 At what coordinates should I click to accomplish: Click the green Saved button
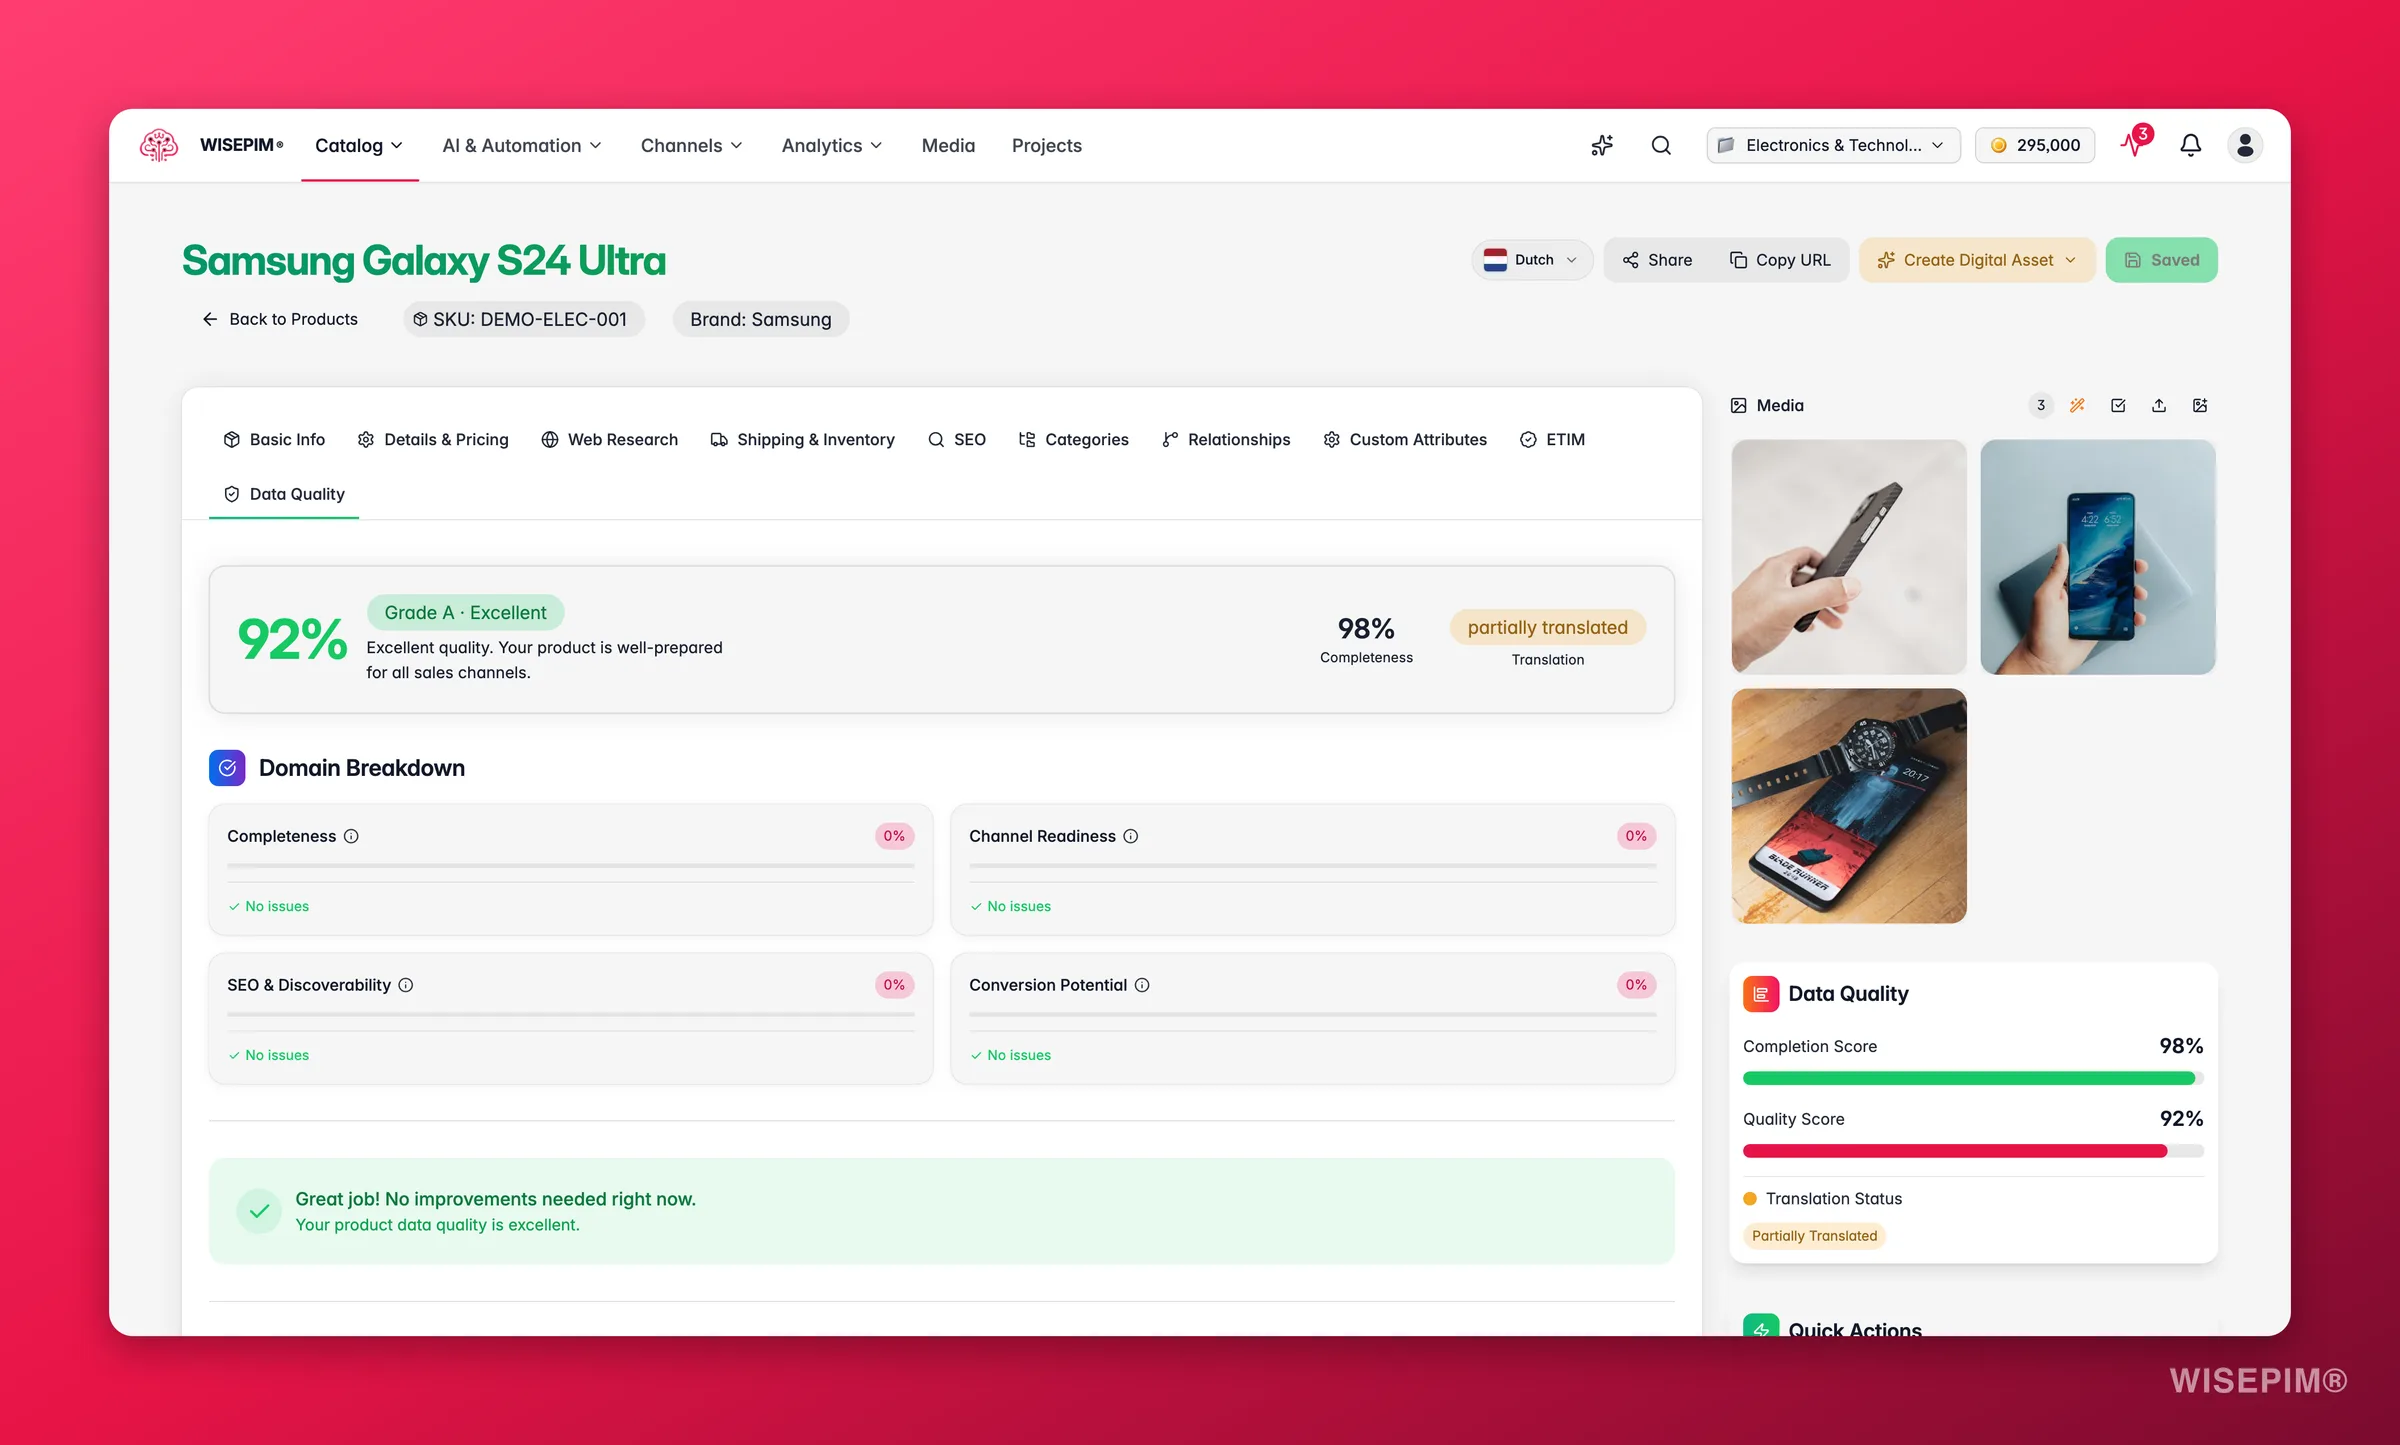[2161, 260]
